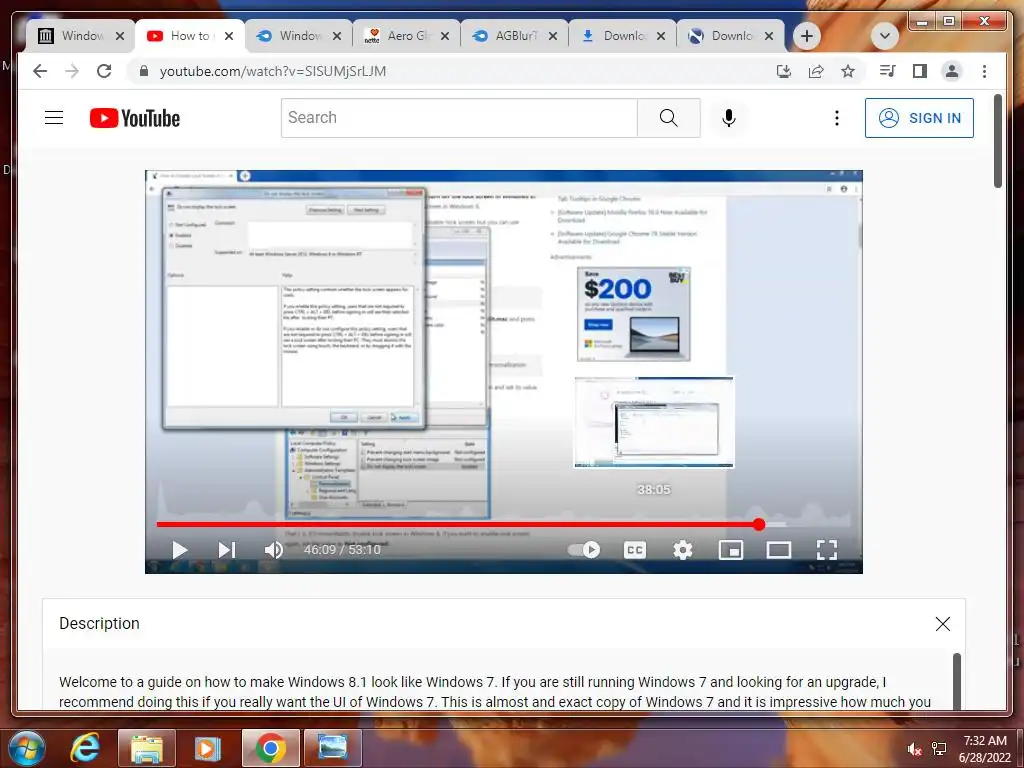
Task: Click the YouTube logo
Action: 135,118
